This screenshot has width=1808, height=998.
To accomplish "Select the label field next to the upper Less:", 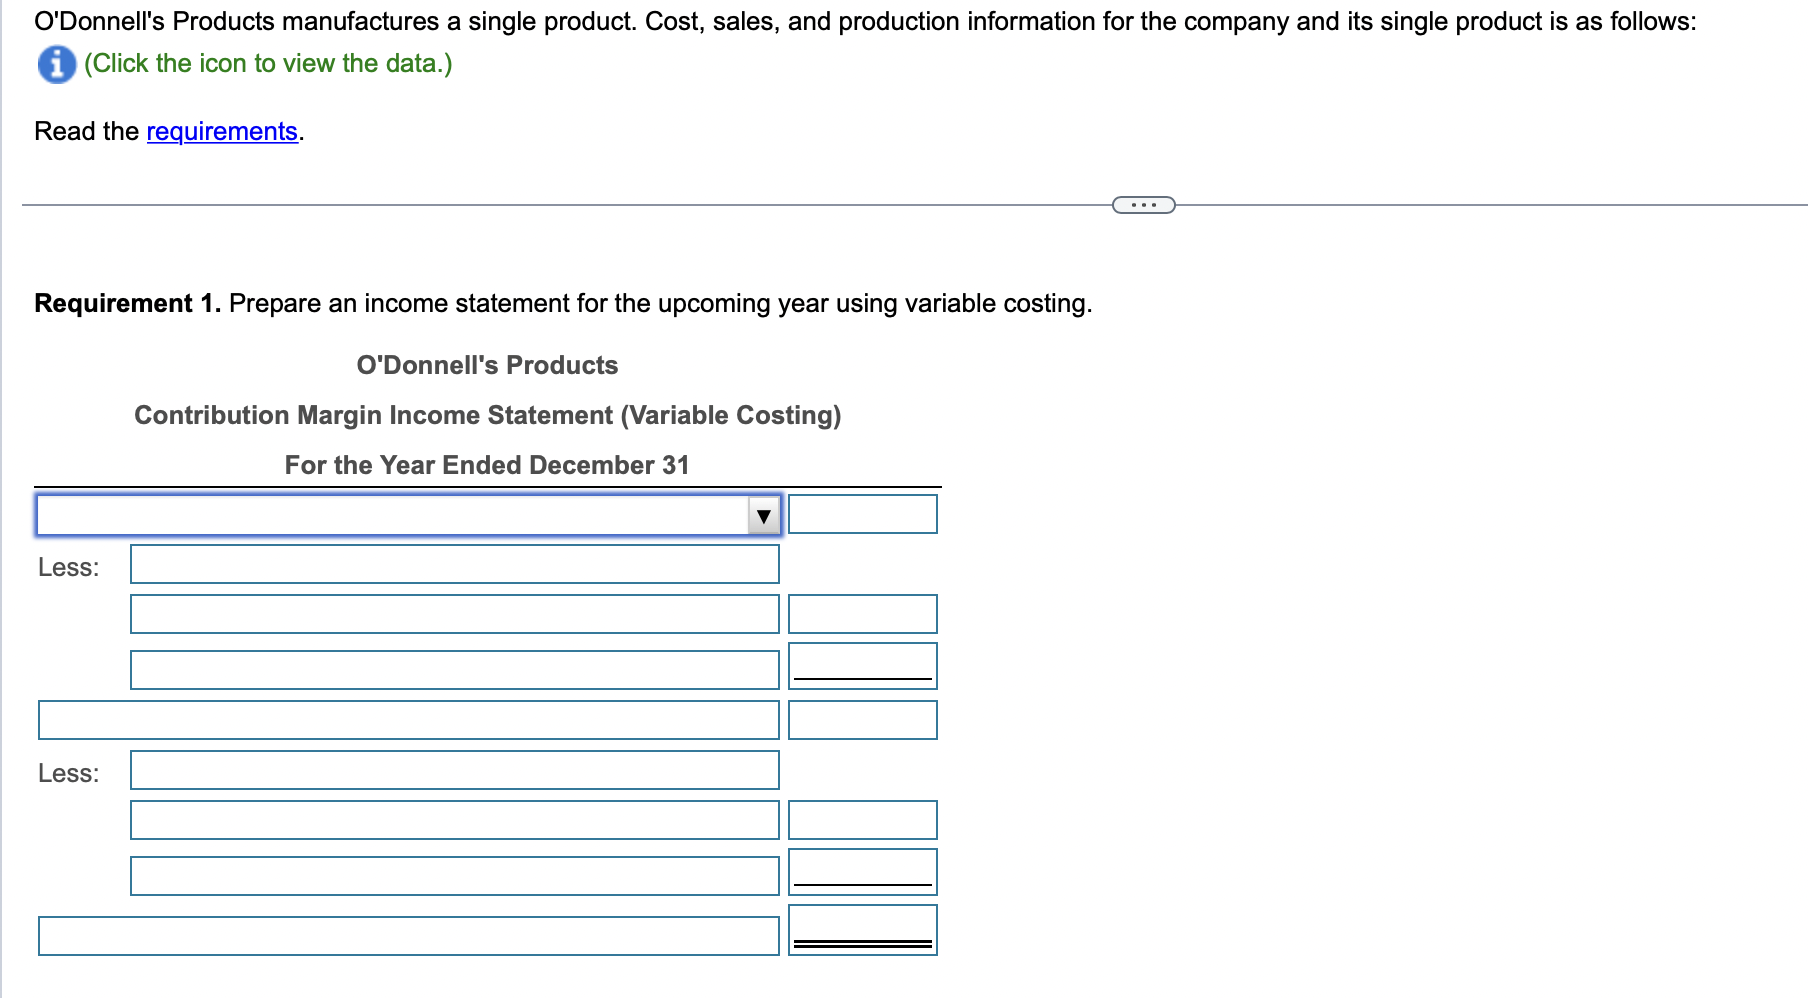I will (455, 564).
